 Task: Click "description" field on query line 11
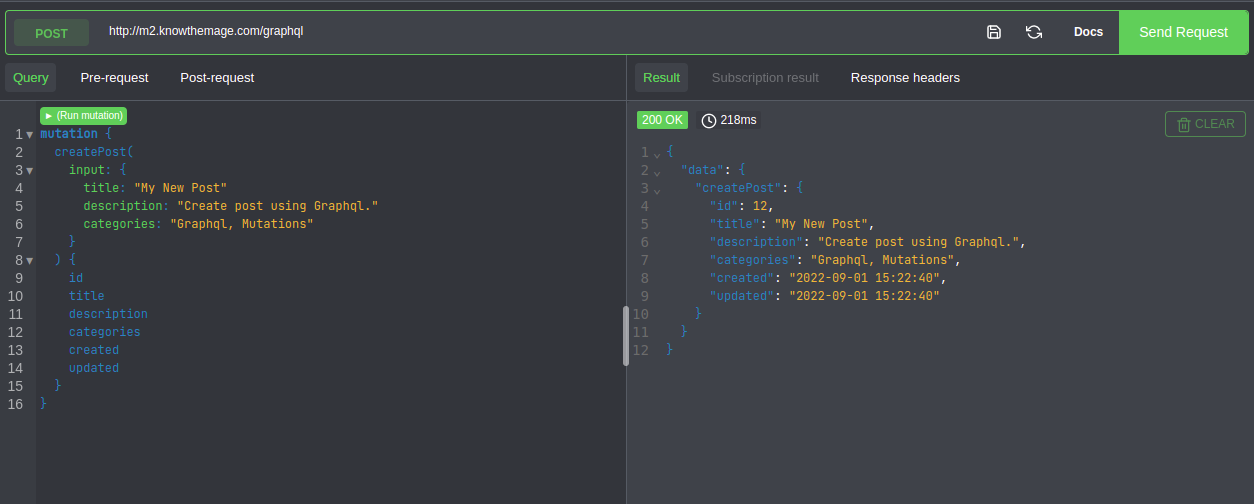point(108,314)
